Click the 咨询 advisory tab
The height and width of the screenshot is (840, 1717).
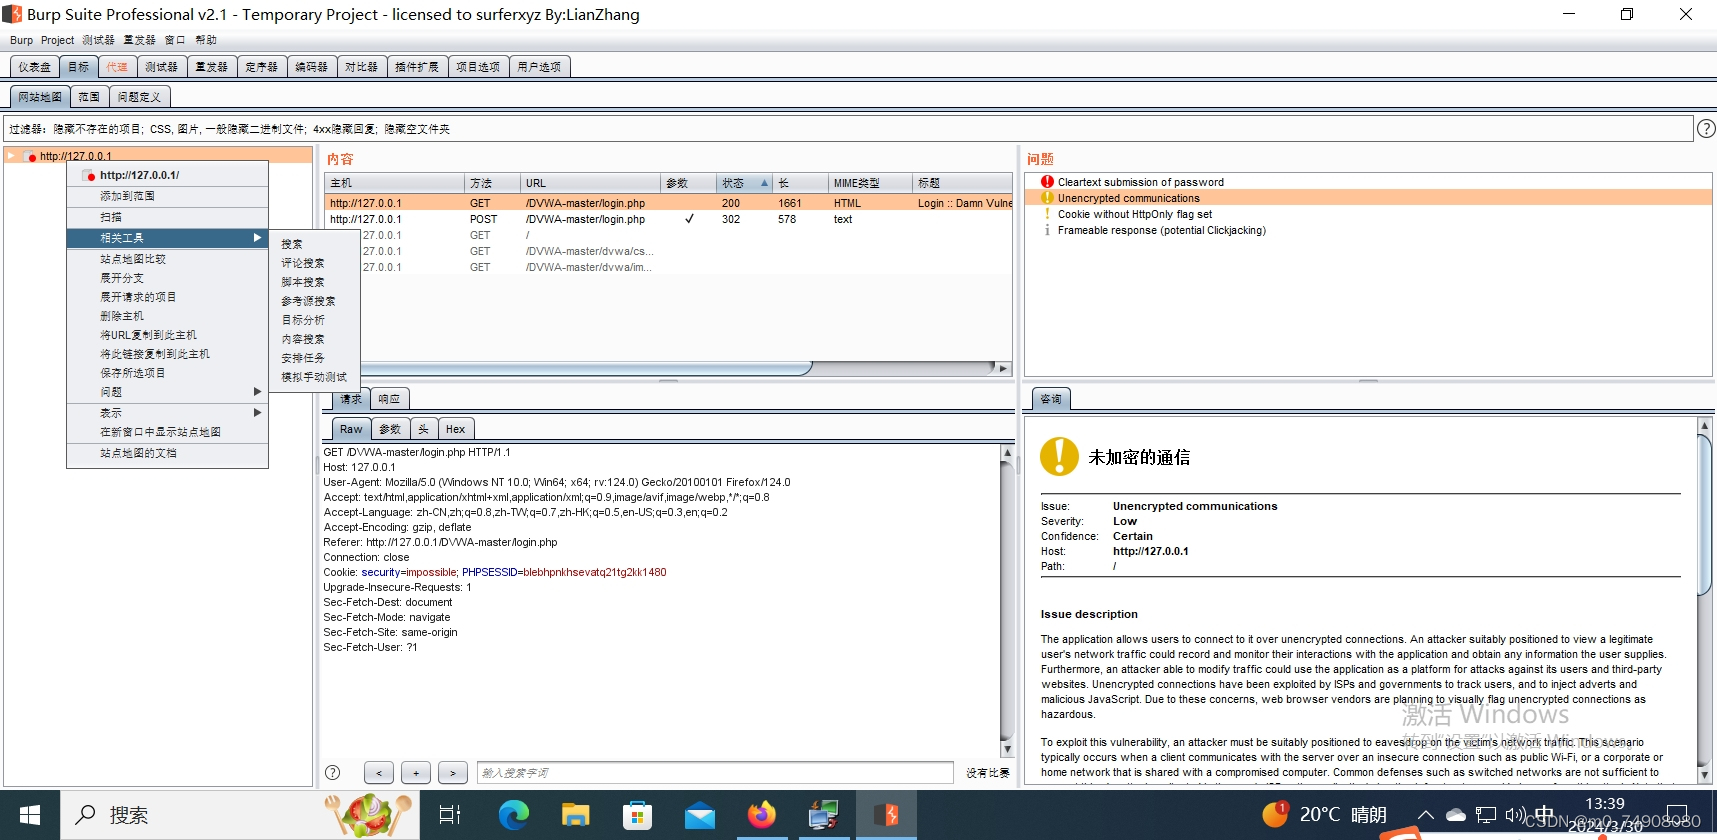click(1051, 399)
